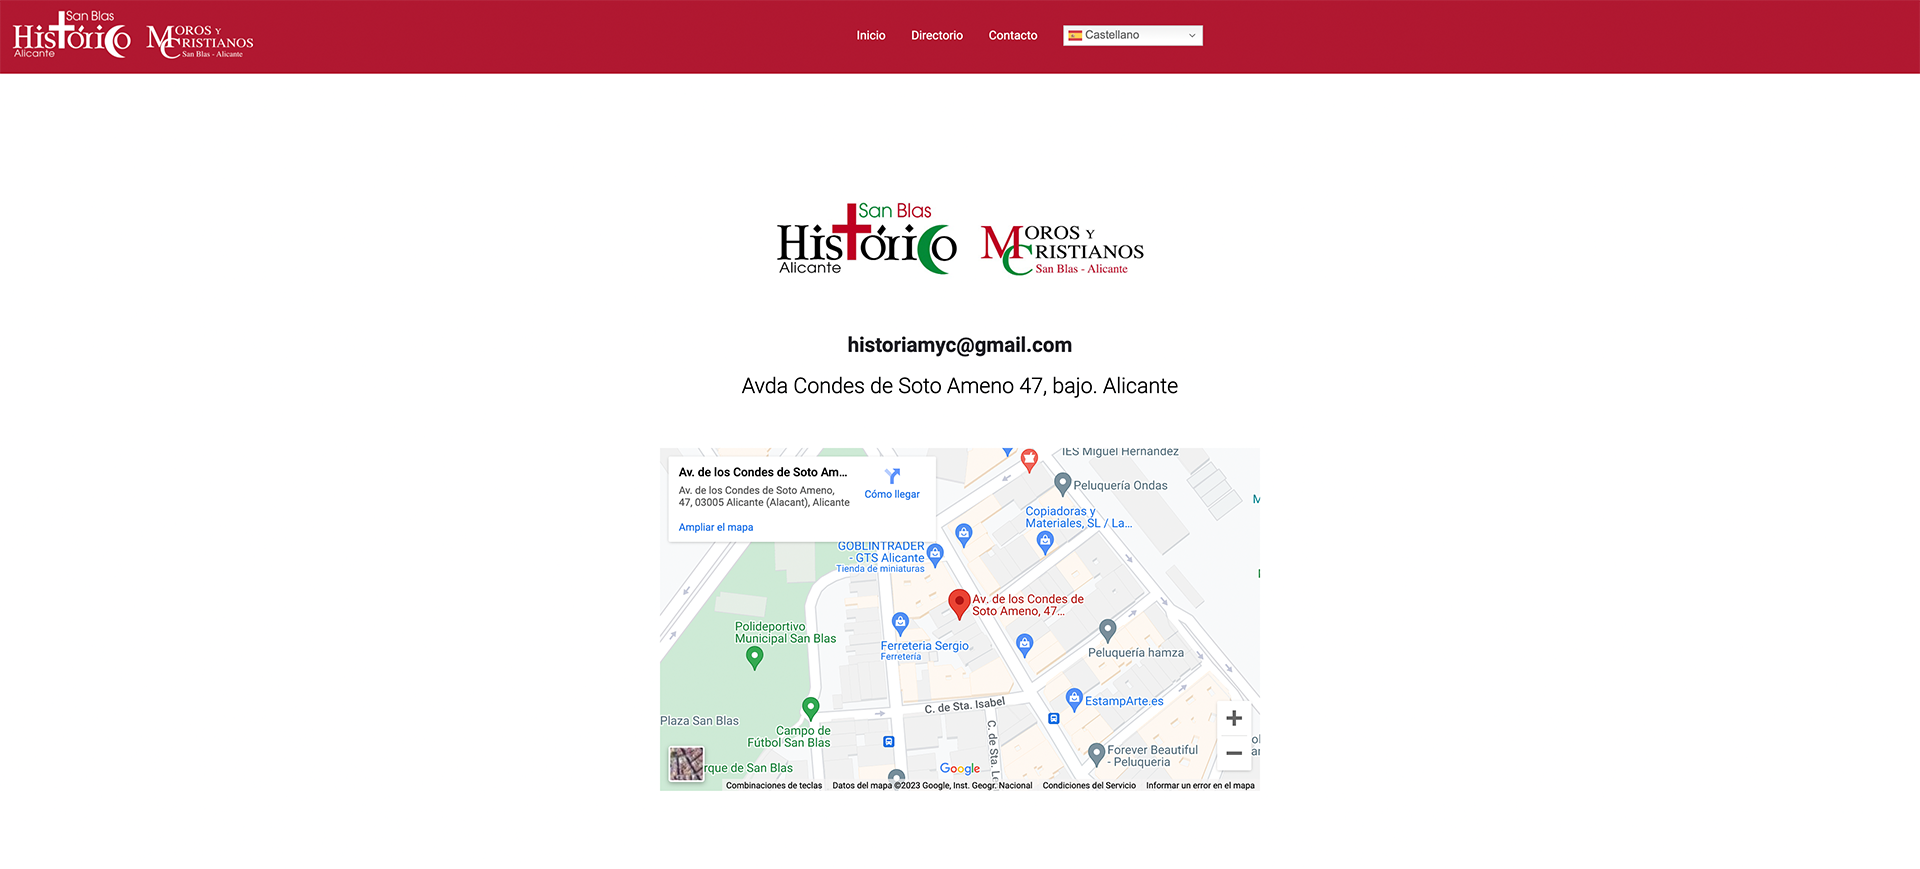Click the bus stop icon near C. de Sta. Isabel
The width and height of the screenshot is (1920, 869).
(x=1053, y=719)
